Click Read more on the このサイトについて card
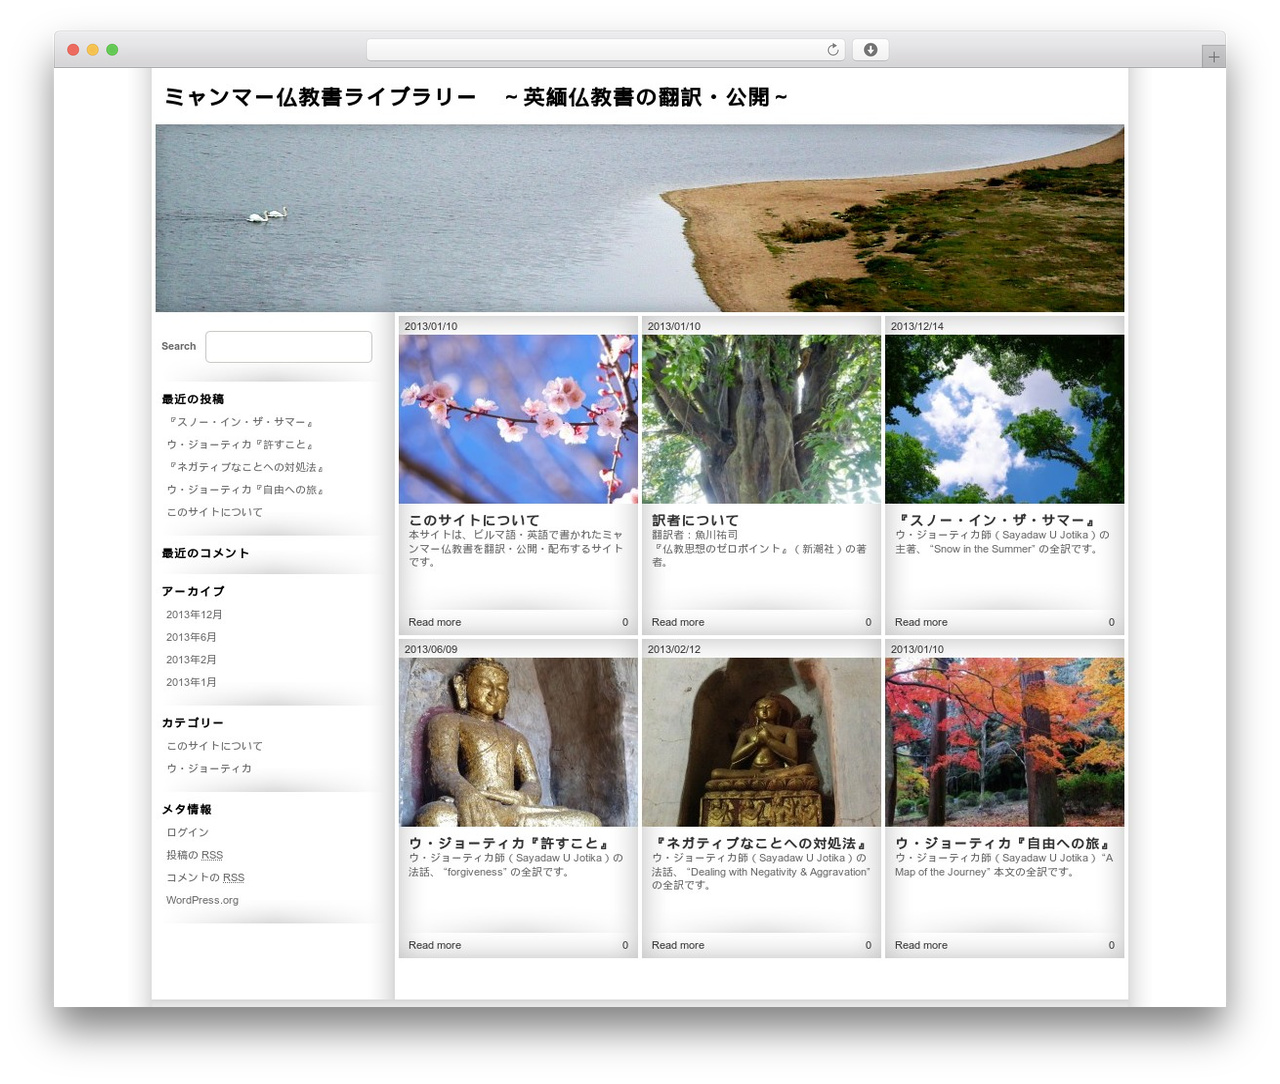The image size is (1280, 1084). point(434,622)
